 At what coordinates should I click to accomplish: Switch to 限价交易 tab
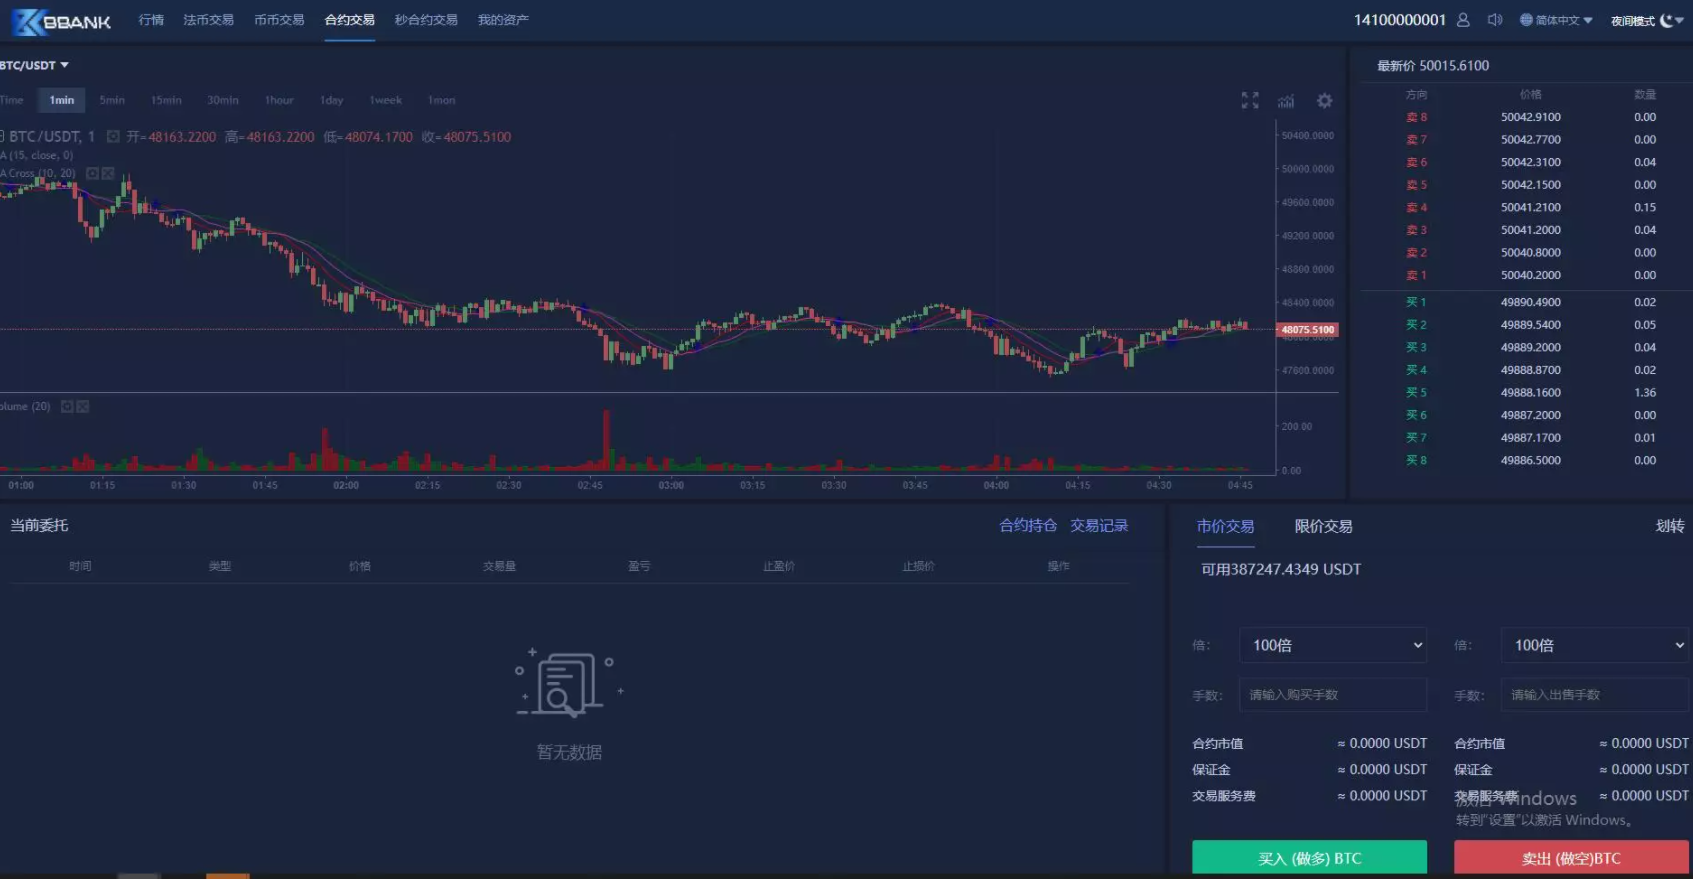[1323, 527]
